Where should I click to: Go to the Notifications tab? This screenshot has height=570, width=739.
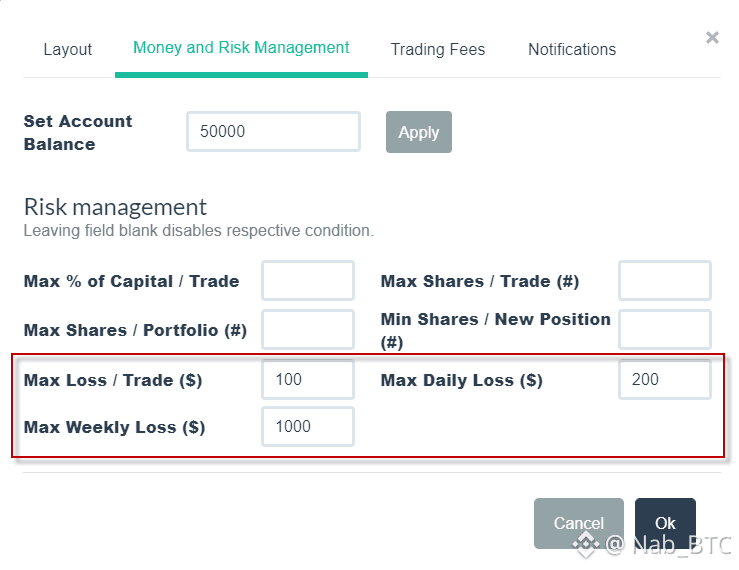click(x=571, y=49)
